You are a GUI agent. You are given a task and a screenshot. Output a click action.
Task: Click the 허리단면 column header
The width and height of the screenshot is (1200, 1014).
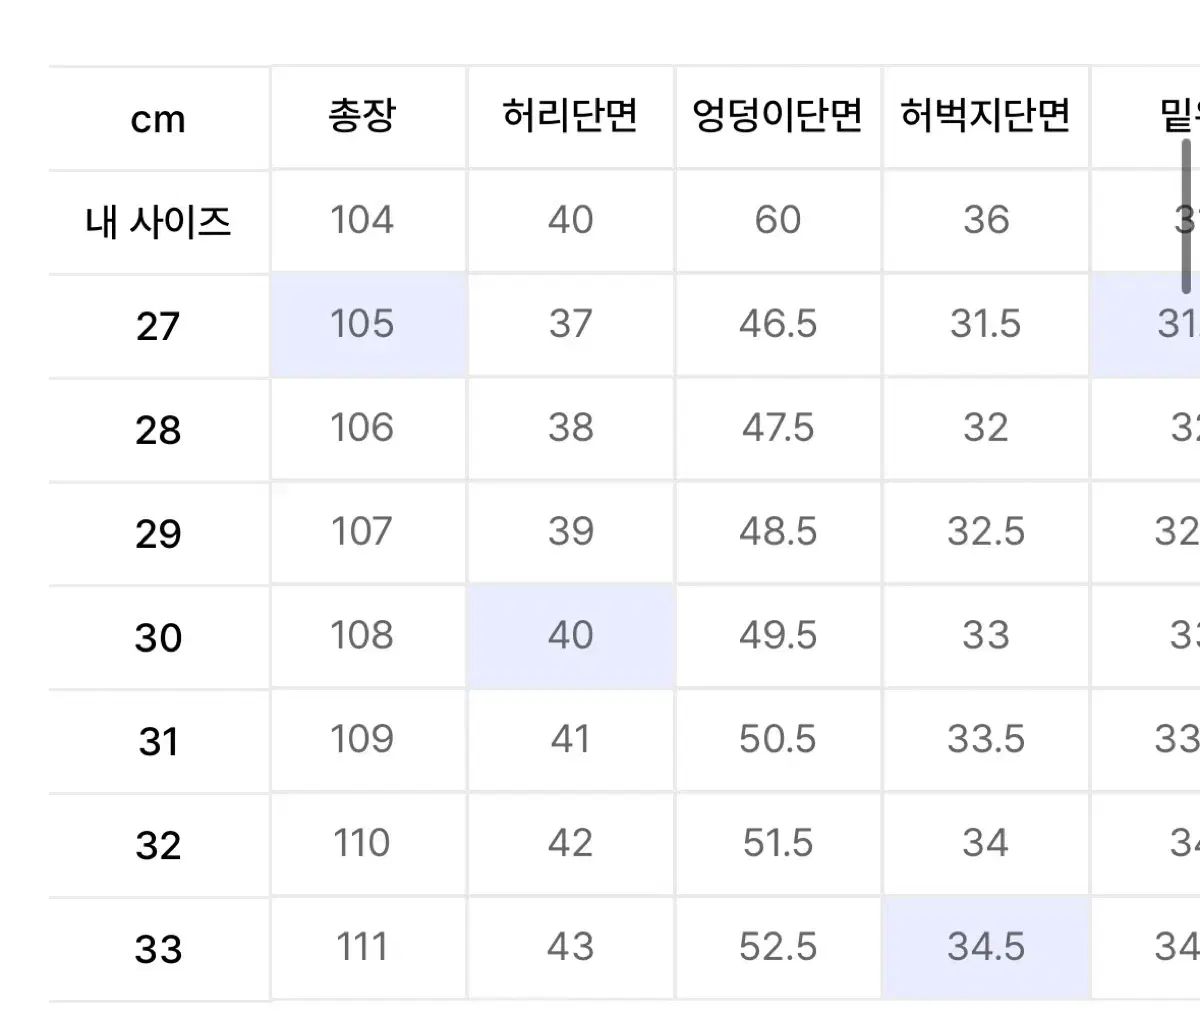point(571,118)
